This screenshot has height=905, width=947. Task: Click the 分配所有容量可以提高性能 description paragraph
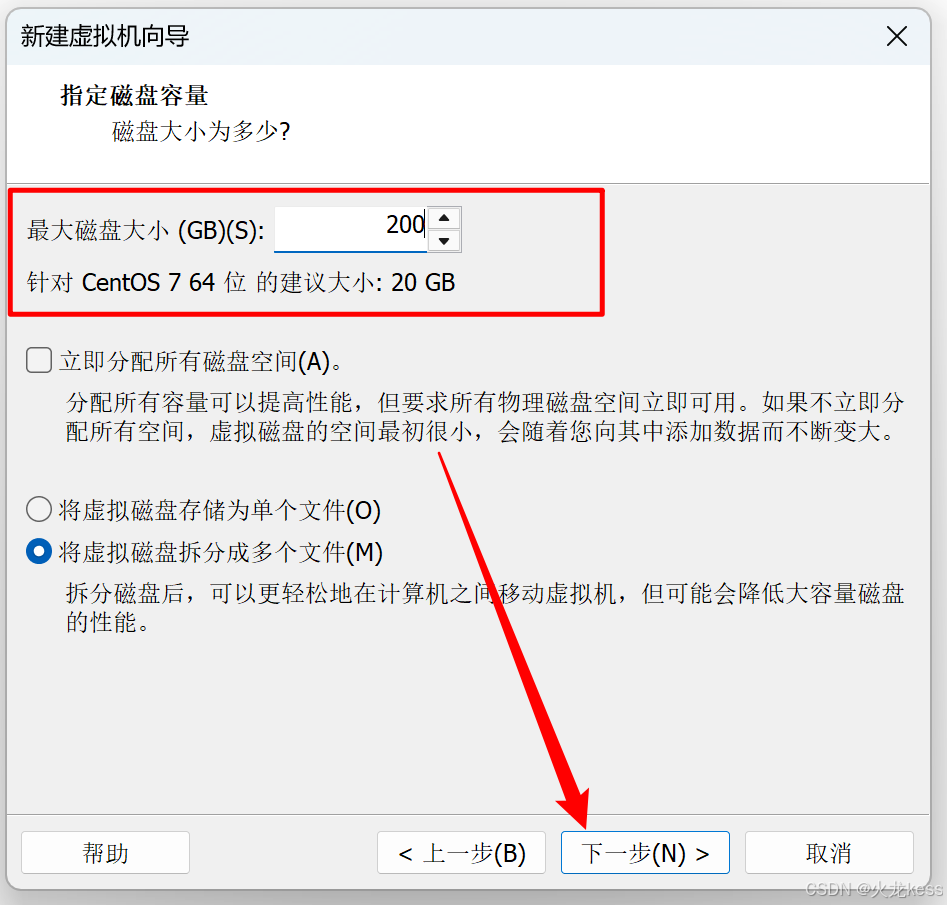point(485,417)
